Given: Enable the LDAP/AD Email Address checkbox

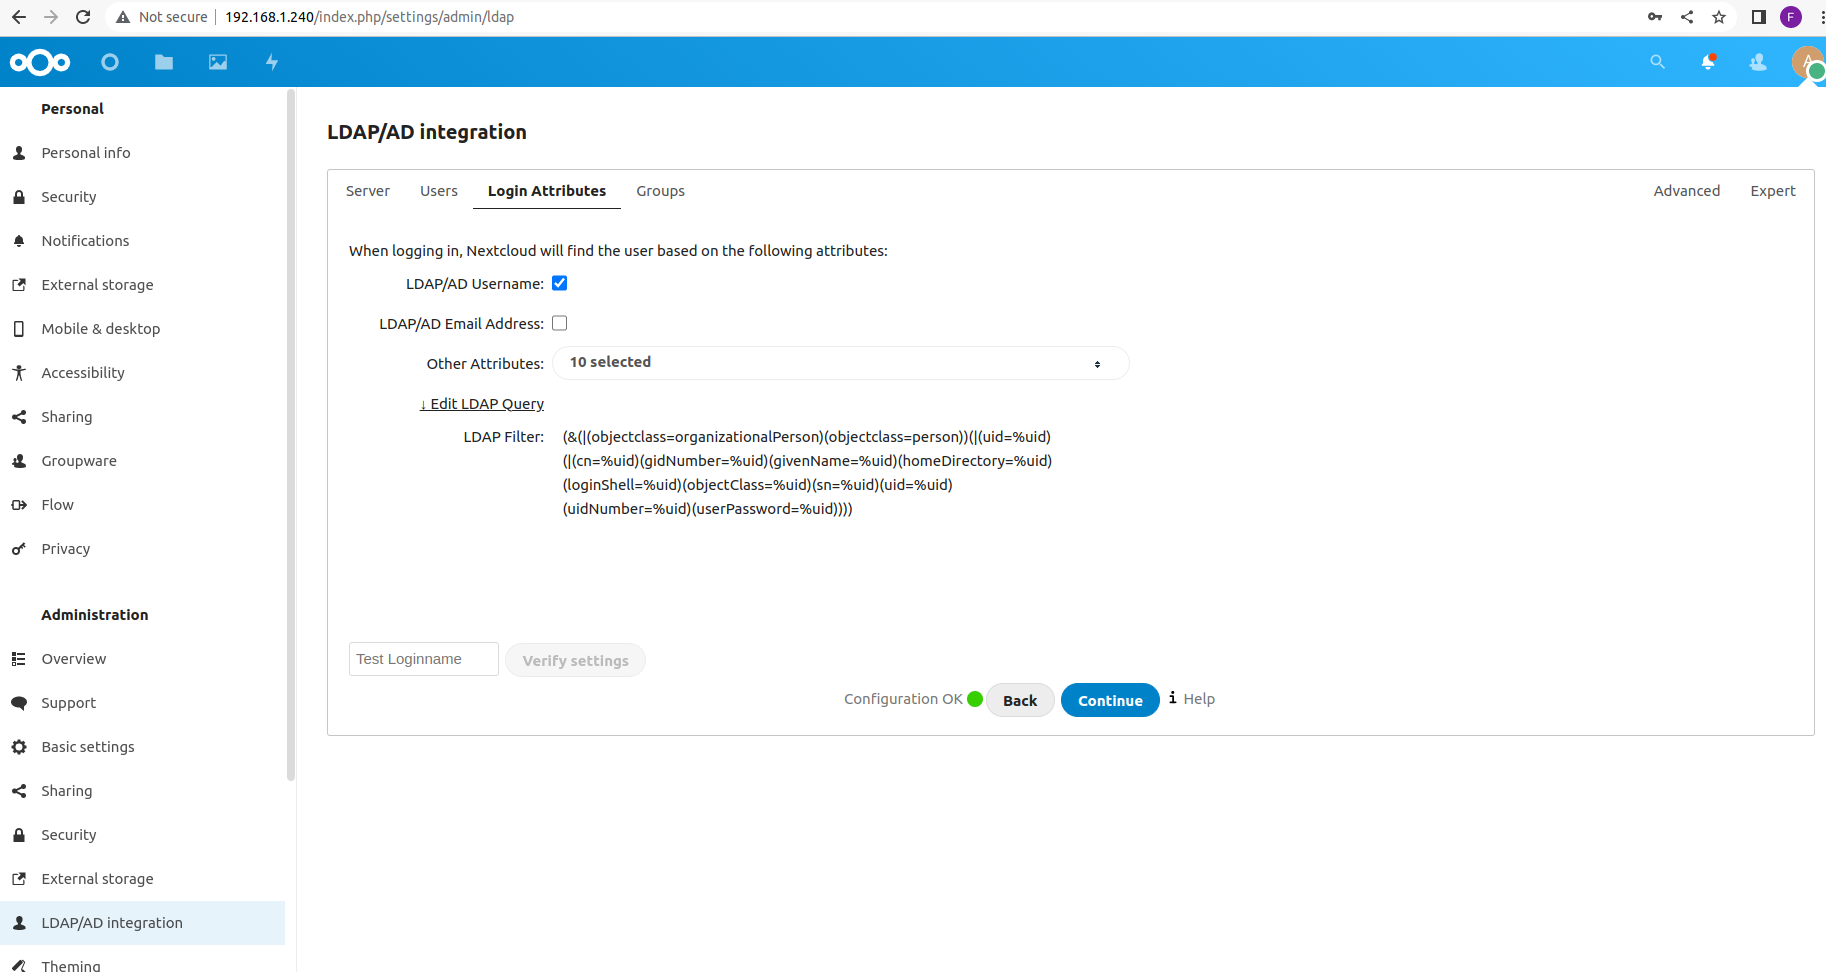Looking at the screenshot, I should pyautogui.click(x=560, y=323).
